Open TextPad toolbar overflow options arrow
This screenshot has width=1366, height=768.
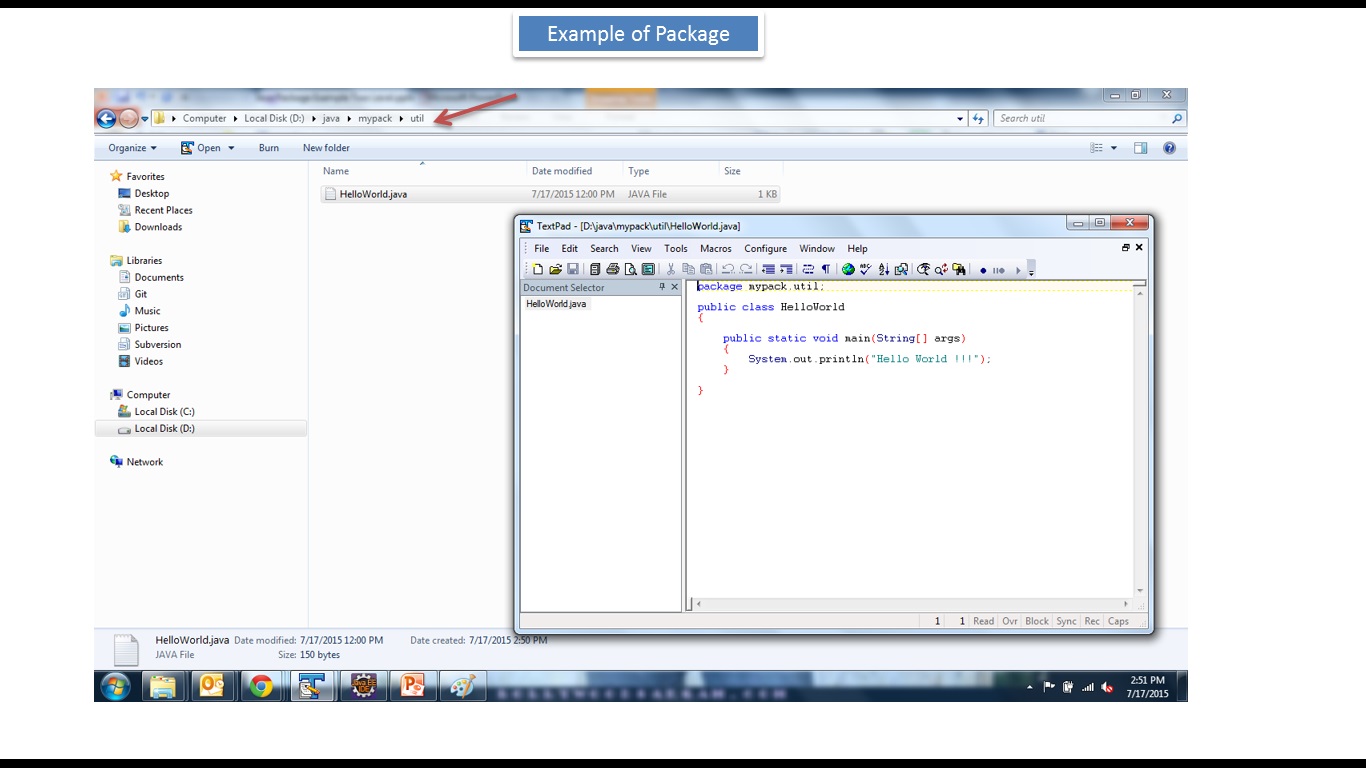pos(1031,269)
